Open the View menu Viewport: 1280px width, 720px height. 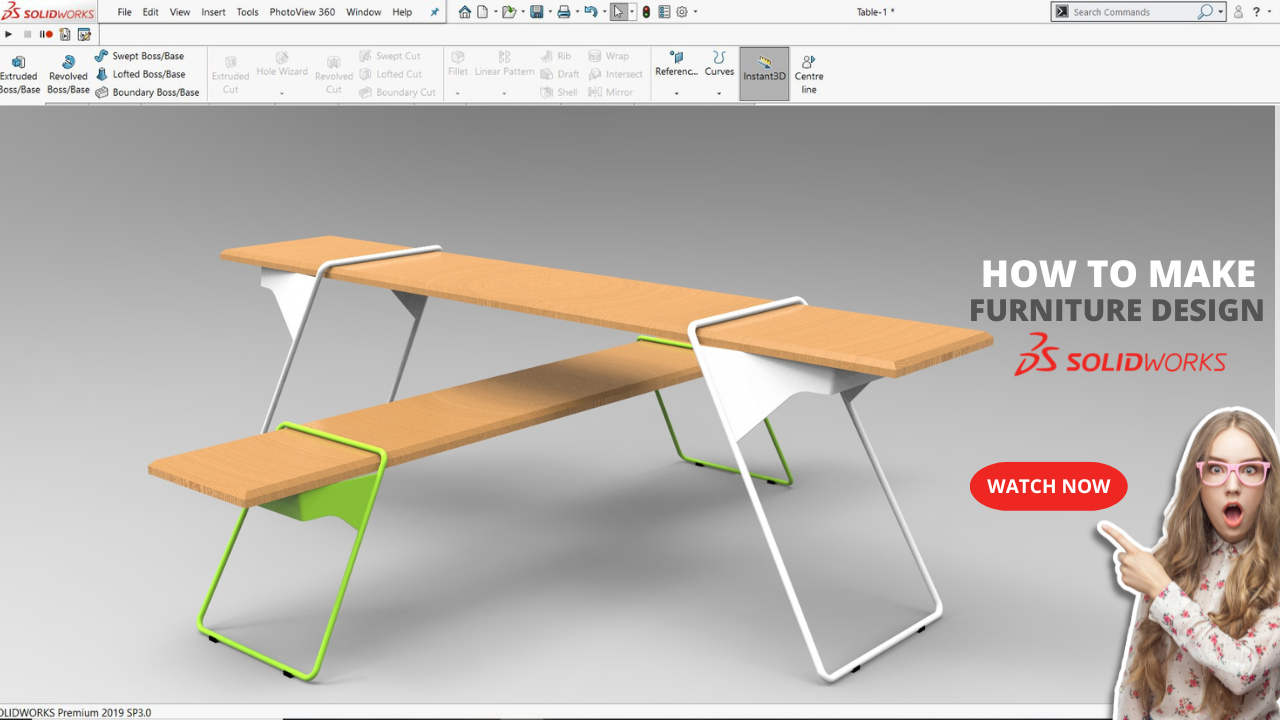(180, 12)
